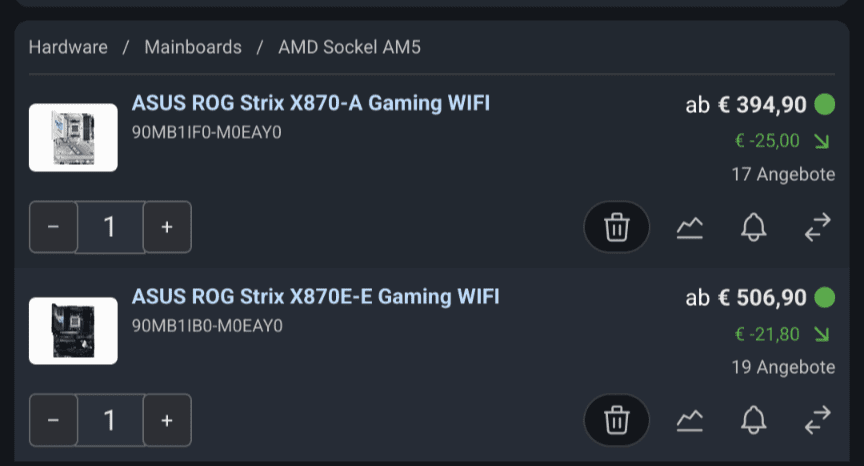
Task: Open price history chart for X870E-E board
Action: (689, 420)
